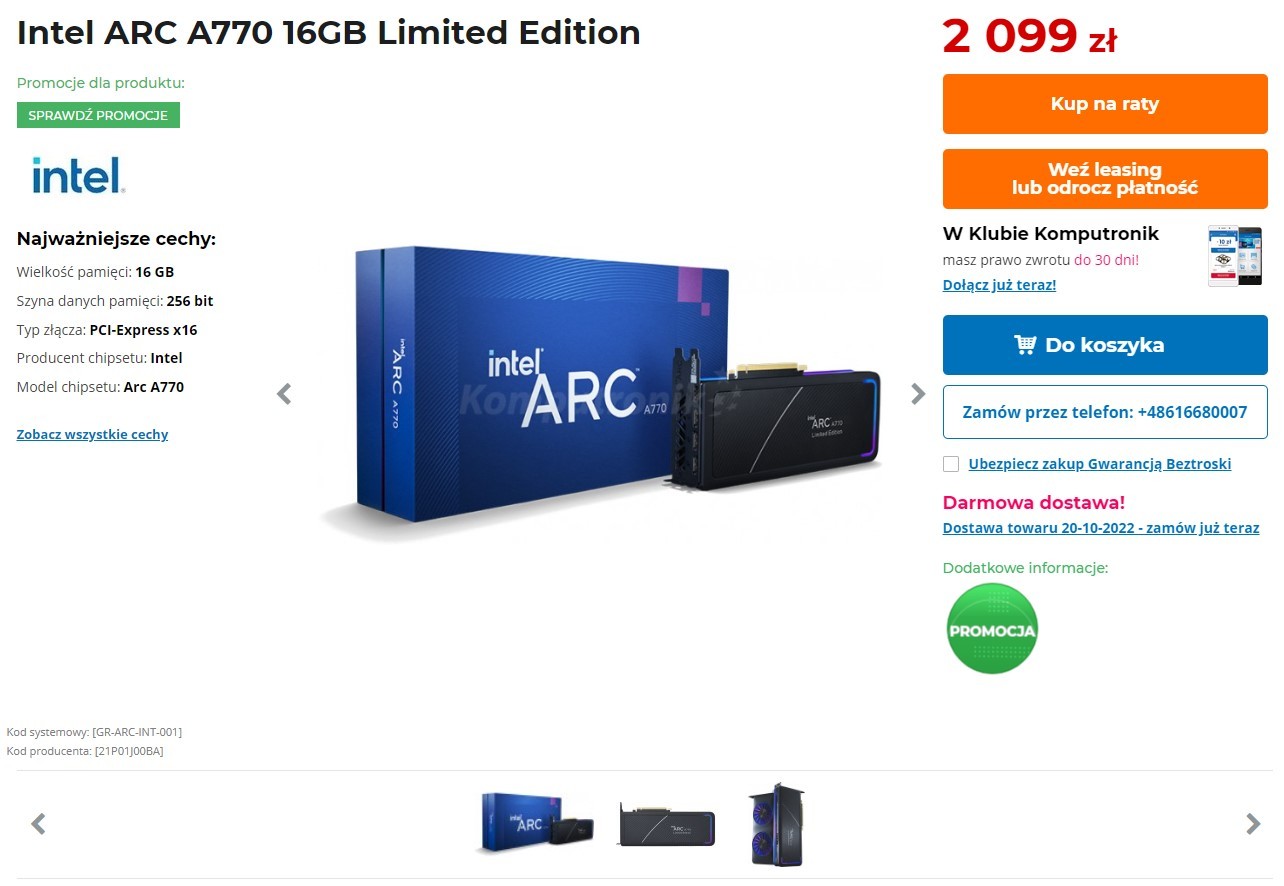The image size is (1284, 886).
Task: Enable the Ubezpiecz zakup Gwarancją Beztroski checkbox
Action: (950, 463)
